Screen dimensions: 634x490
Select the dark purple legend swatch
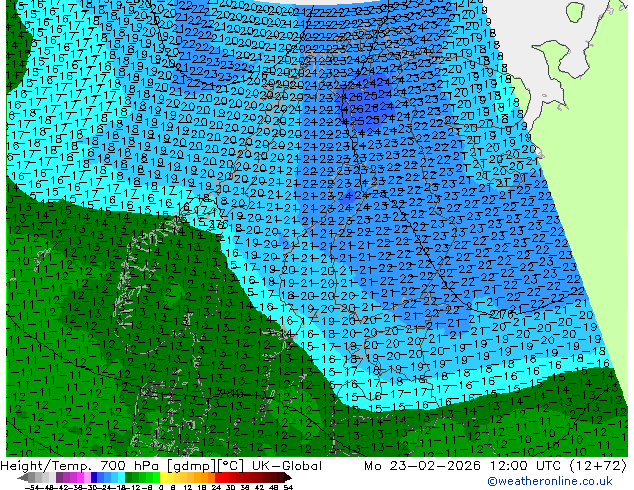click(59, 477)
